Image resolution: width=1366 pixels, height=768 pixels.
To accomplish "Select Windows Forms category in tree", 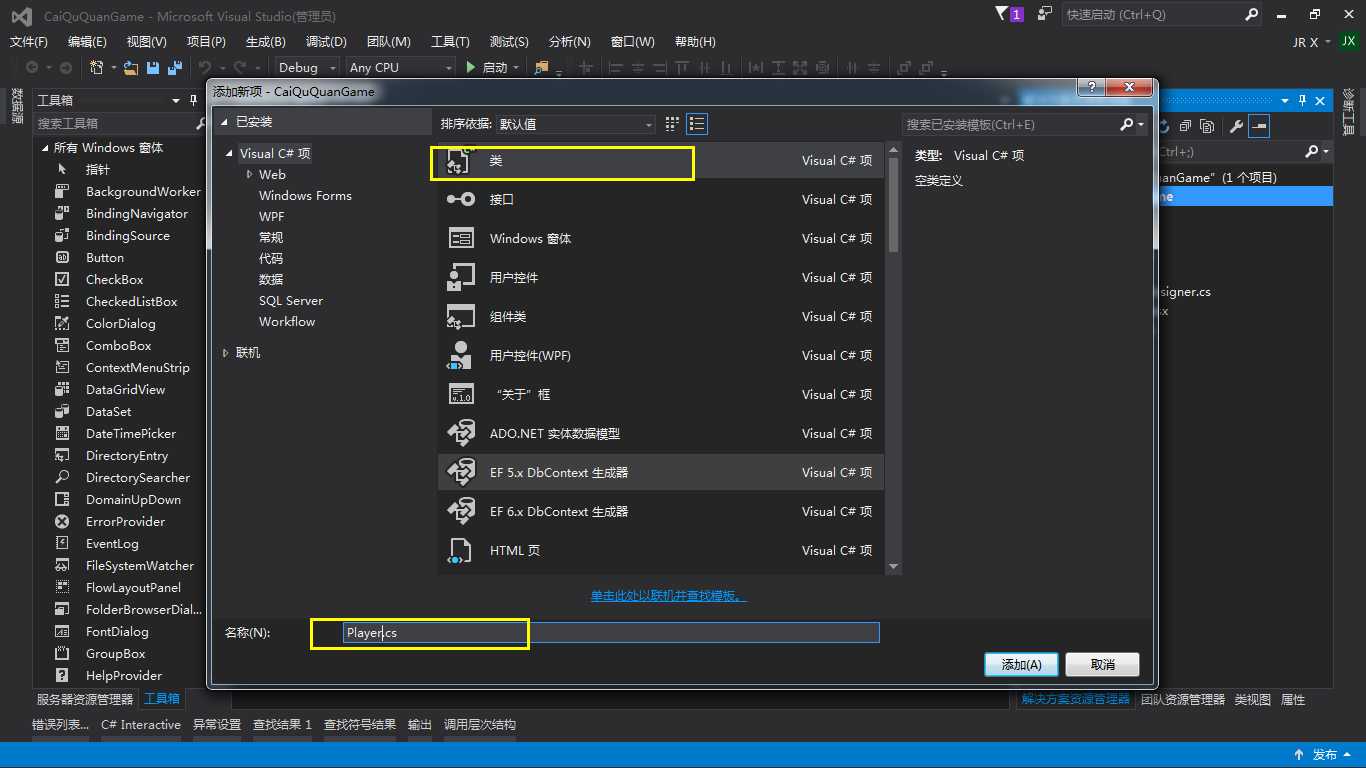I will tap(305, 195).
